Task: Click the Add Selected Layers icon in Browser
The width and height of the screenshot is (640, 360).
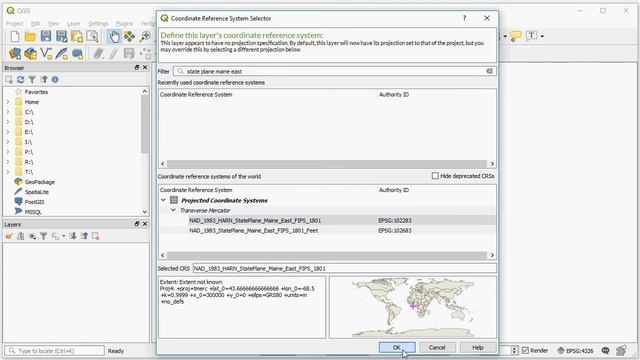Action: click(x=9, y=80)
